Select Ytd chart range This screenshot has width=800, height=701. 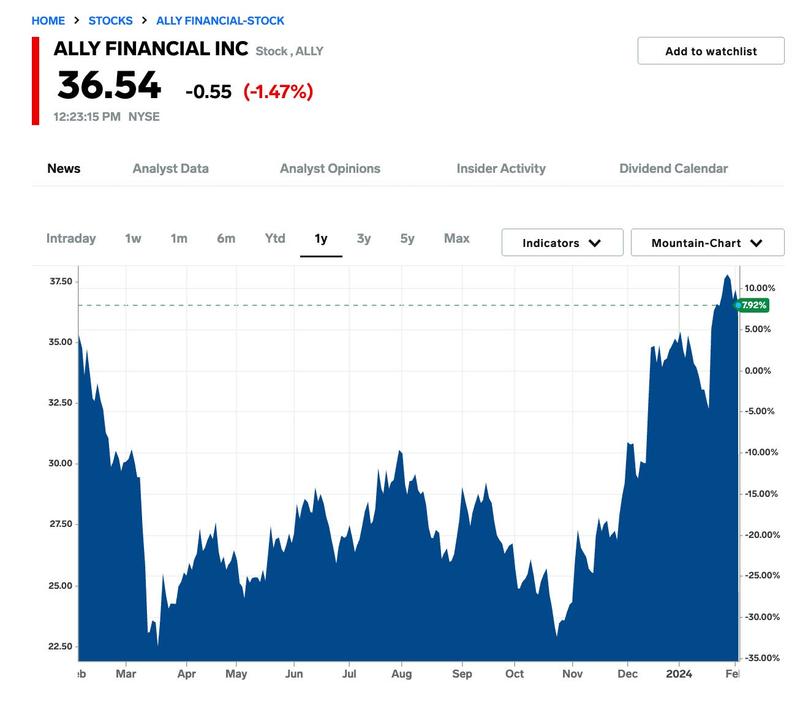click(x=275, y=238)
